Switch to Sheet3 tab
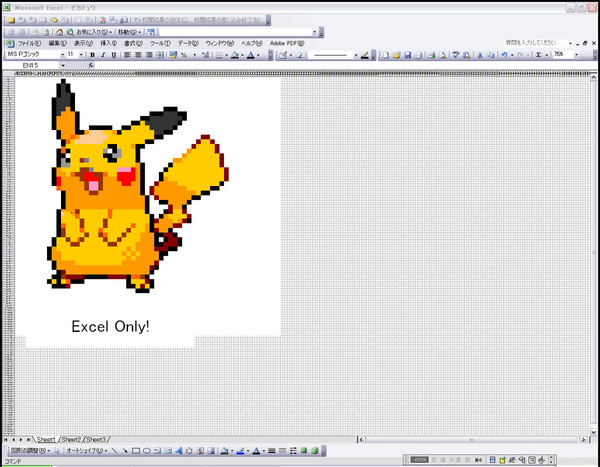 (x=96, y=439)
